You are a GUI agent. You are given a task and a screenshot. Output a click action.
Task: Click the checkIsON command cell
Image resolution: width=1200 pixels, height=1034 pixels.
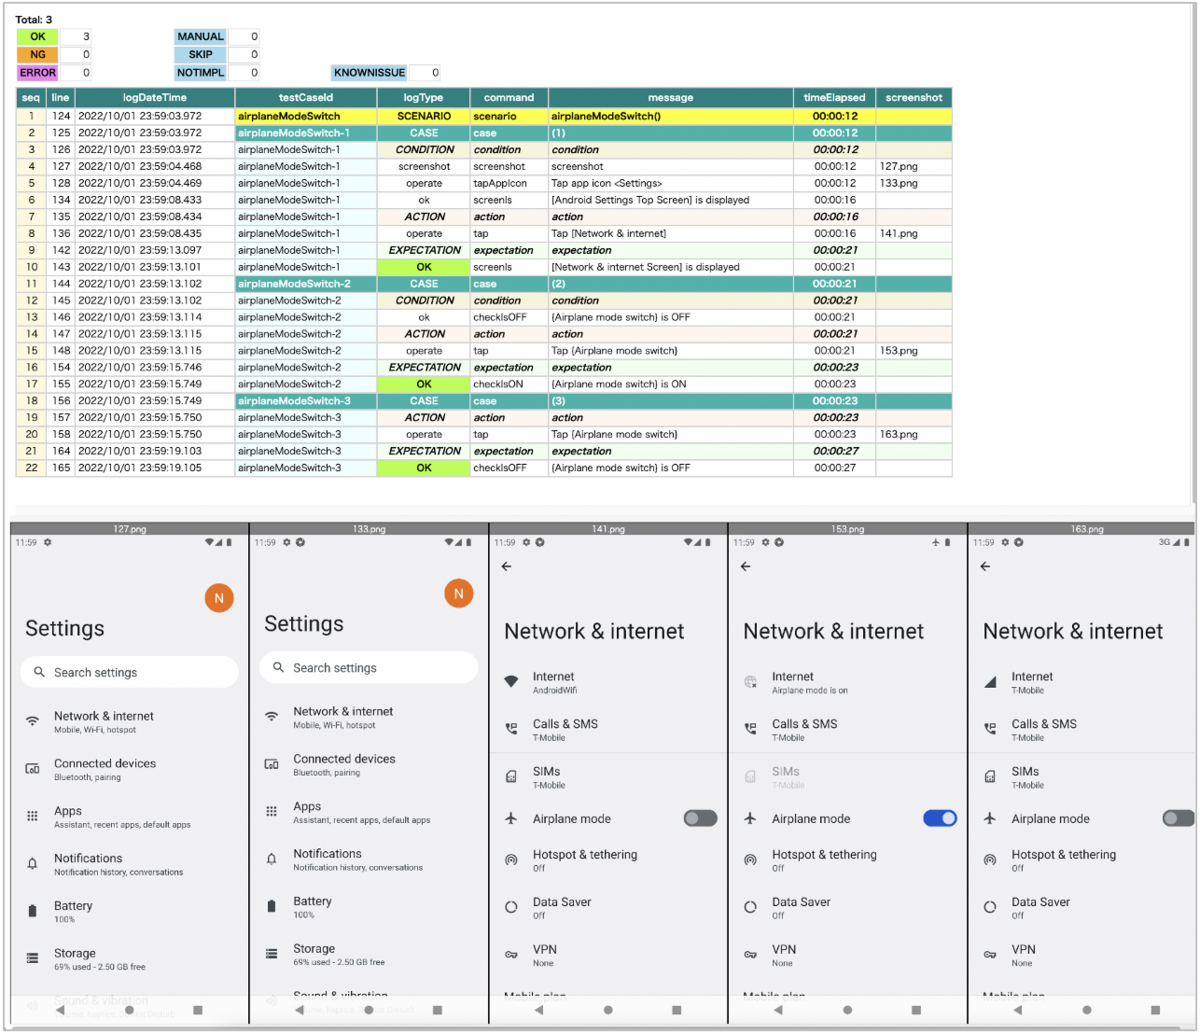tap(509, 384)
